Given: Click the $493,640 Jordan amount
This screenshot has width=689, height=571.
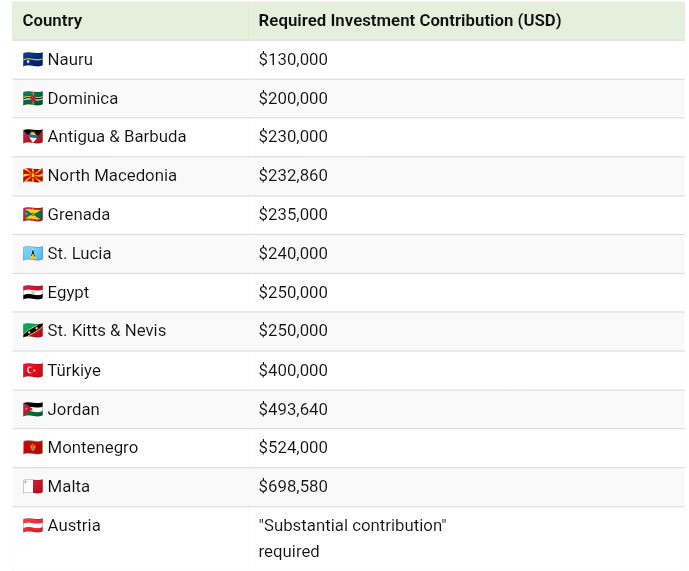Looking at the screenshot, I should (x=293, y=410).
